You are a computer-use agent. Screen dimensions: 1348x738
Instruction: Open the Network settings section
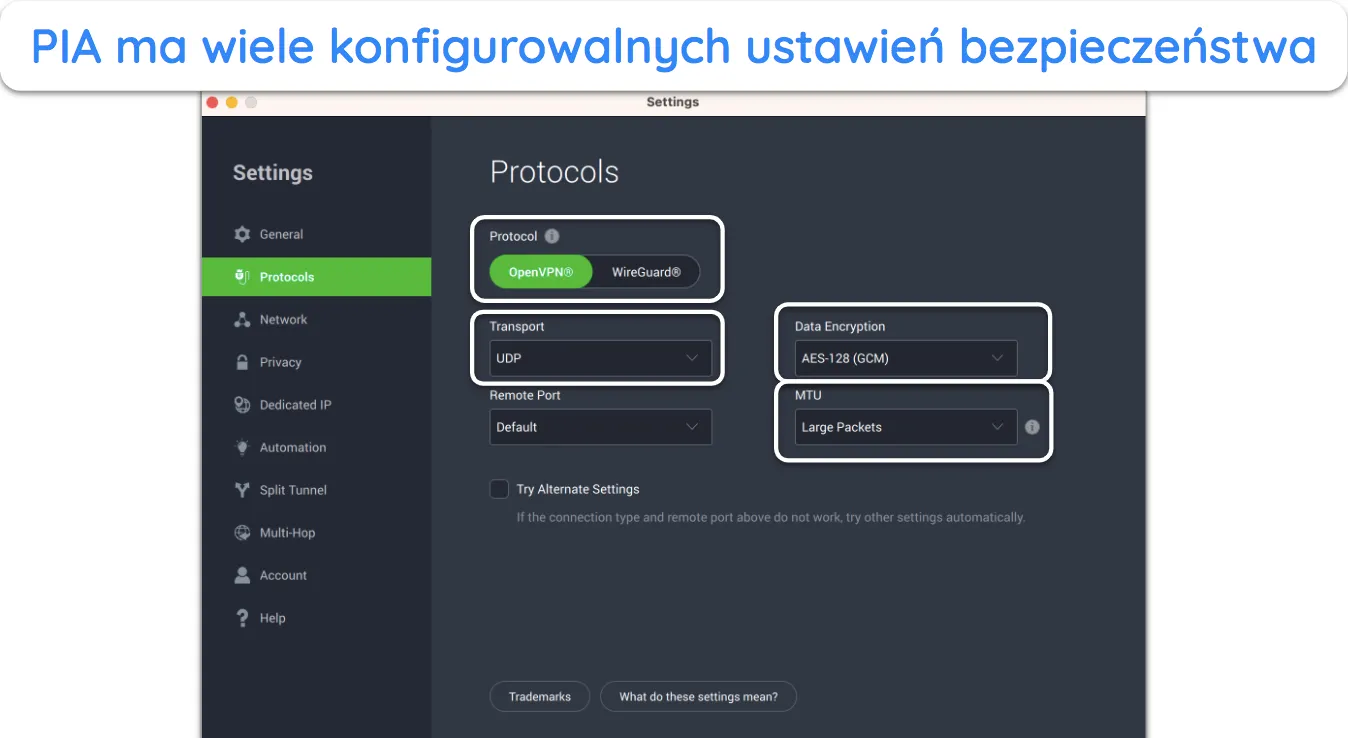pyautogui.click(x=316, y=320)
